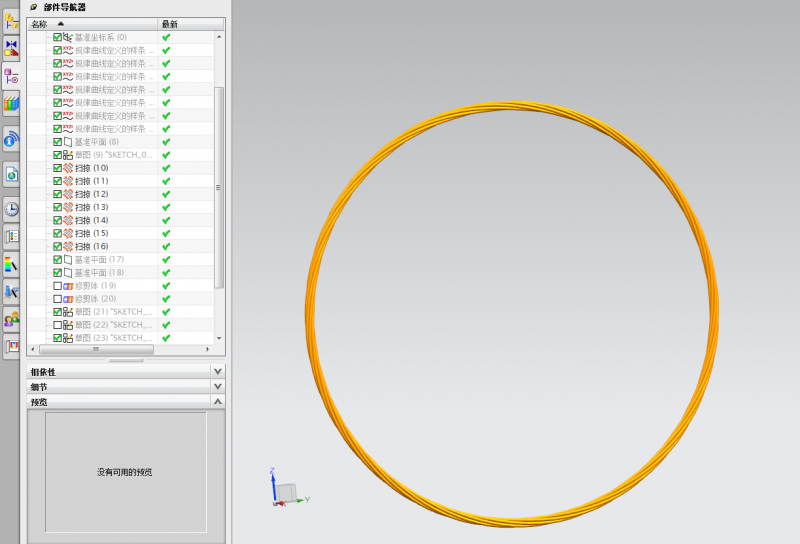Uncheck the 扫掠 (11) checkbox
The width and height of the screenshot is (800, 544).
click(58, 181)
